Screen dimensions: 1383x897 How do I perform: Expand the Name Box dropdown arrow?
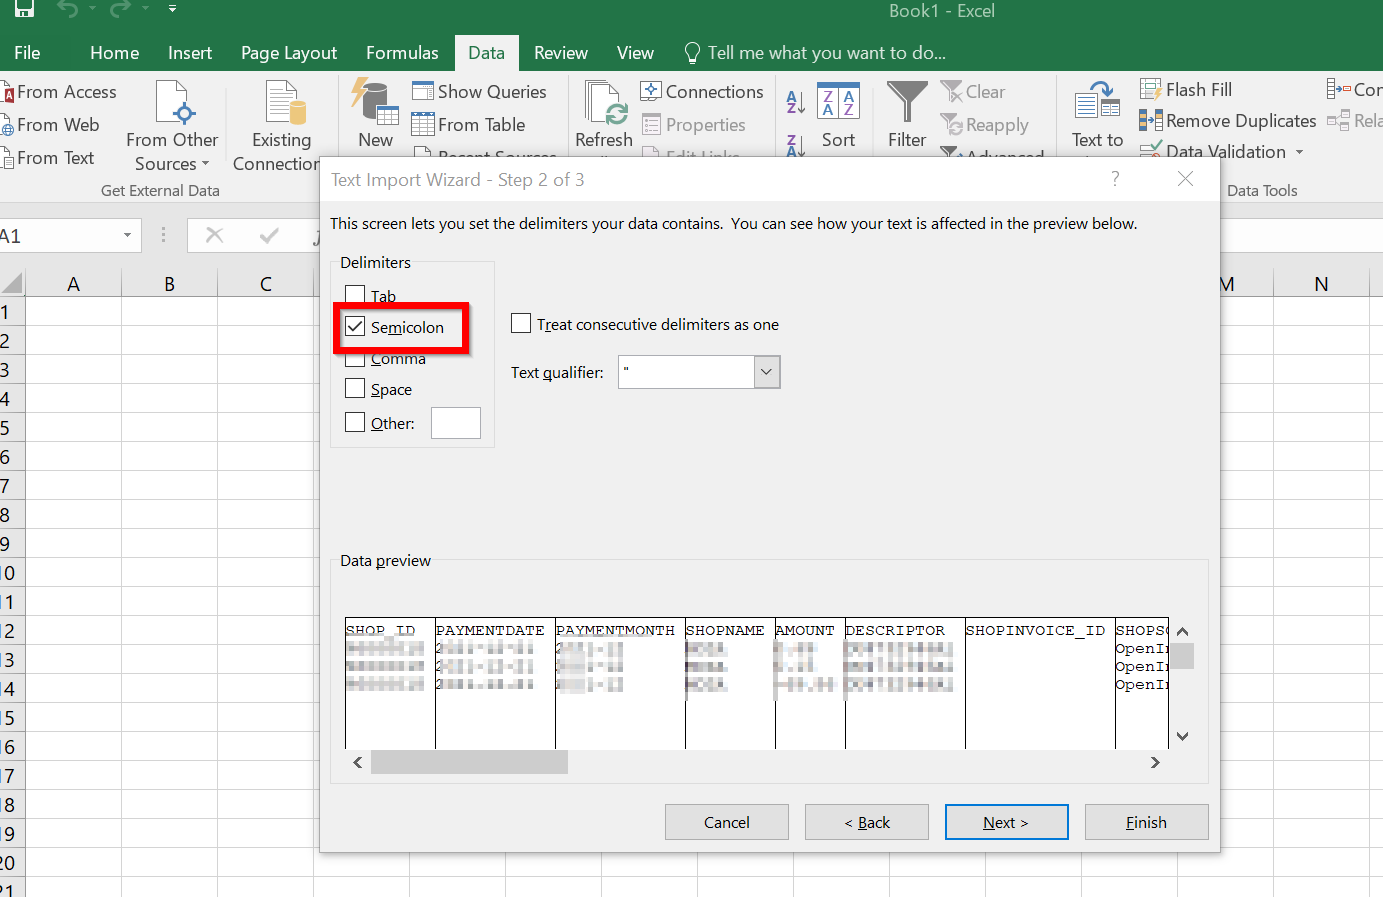click(x=127, y=236)
